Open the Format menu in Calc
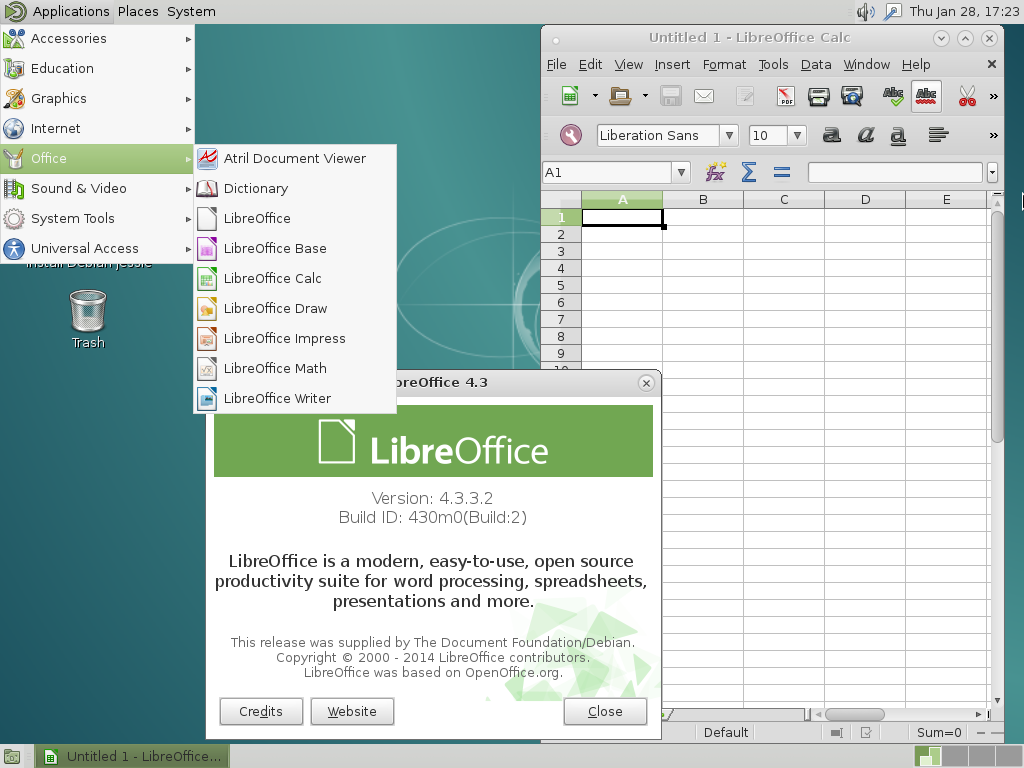This screenshot has width=1024, height=768. tap(724, 64)
